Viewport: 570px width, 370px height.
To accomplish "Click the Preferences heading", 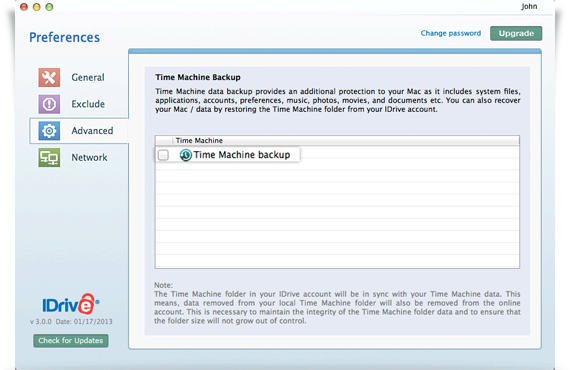I will [64, 37].
